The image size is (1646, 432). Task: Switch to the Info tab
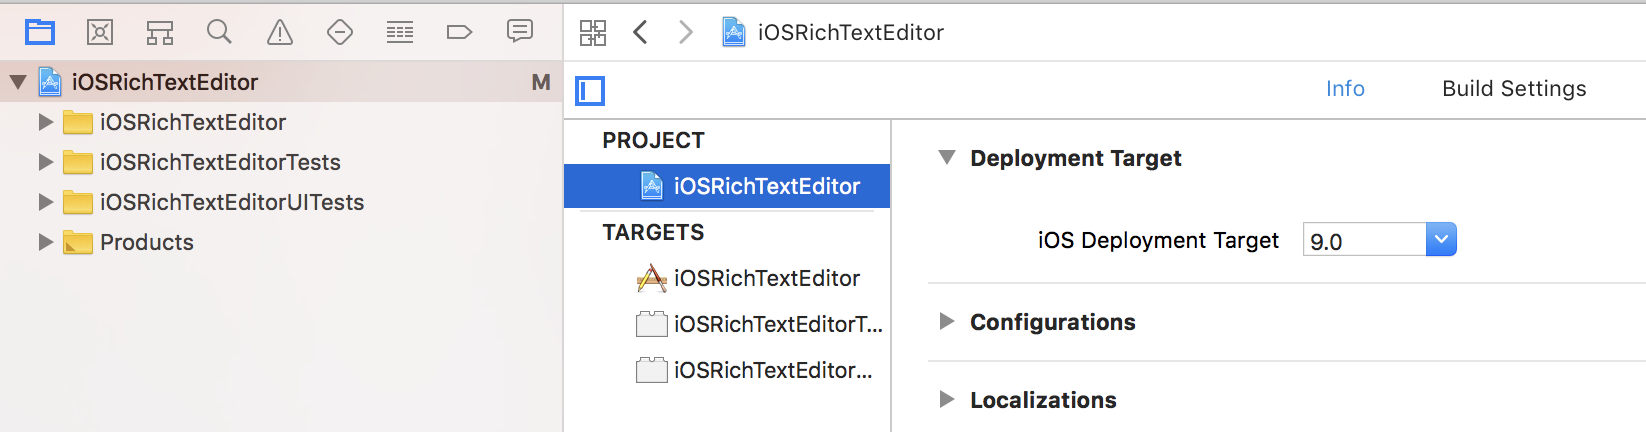1345,89
